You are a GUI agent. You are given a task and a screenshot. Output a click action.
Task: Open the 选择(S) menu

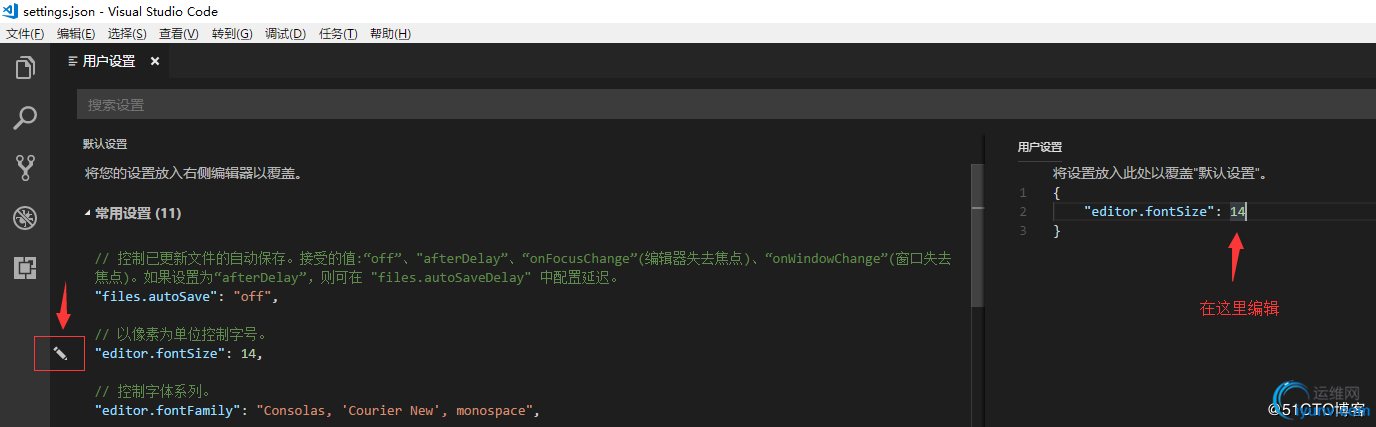click(127, 33)
